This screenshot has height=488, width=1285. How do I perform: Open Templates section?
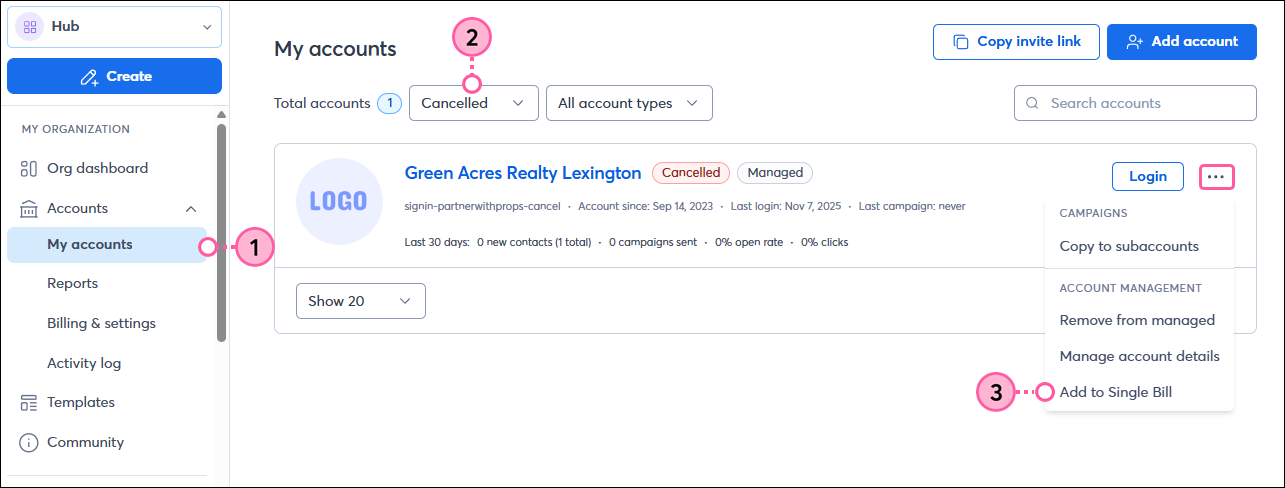pos(81,402)
